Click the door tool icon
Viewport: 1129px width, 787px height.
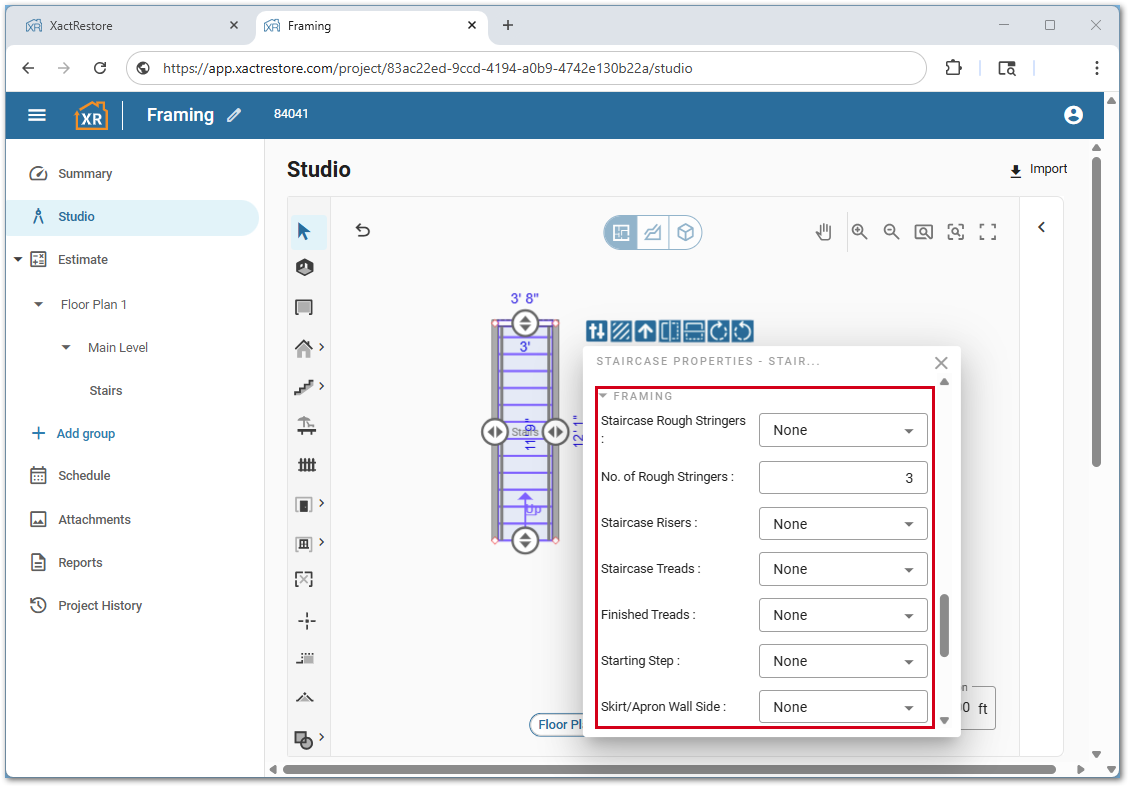tap(304, 504)
